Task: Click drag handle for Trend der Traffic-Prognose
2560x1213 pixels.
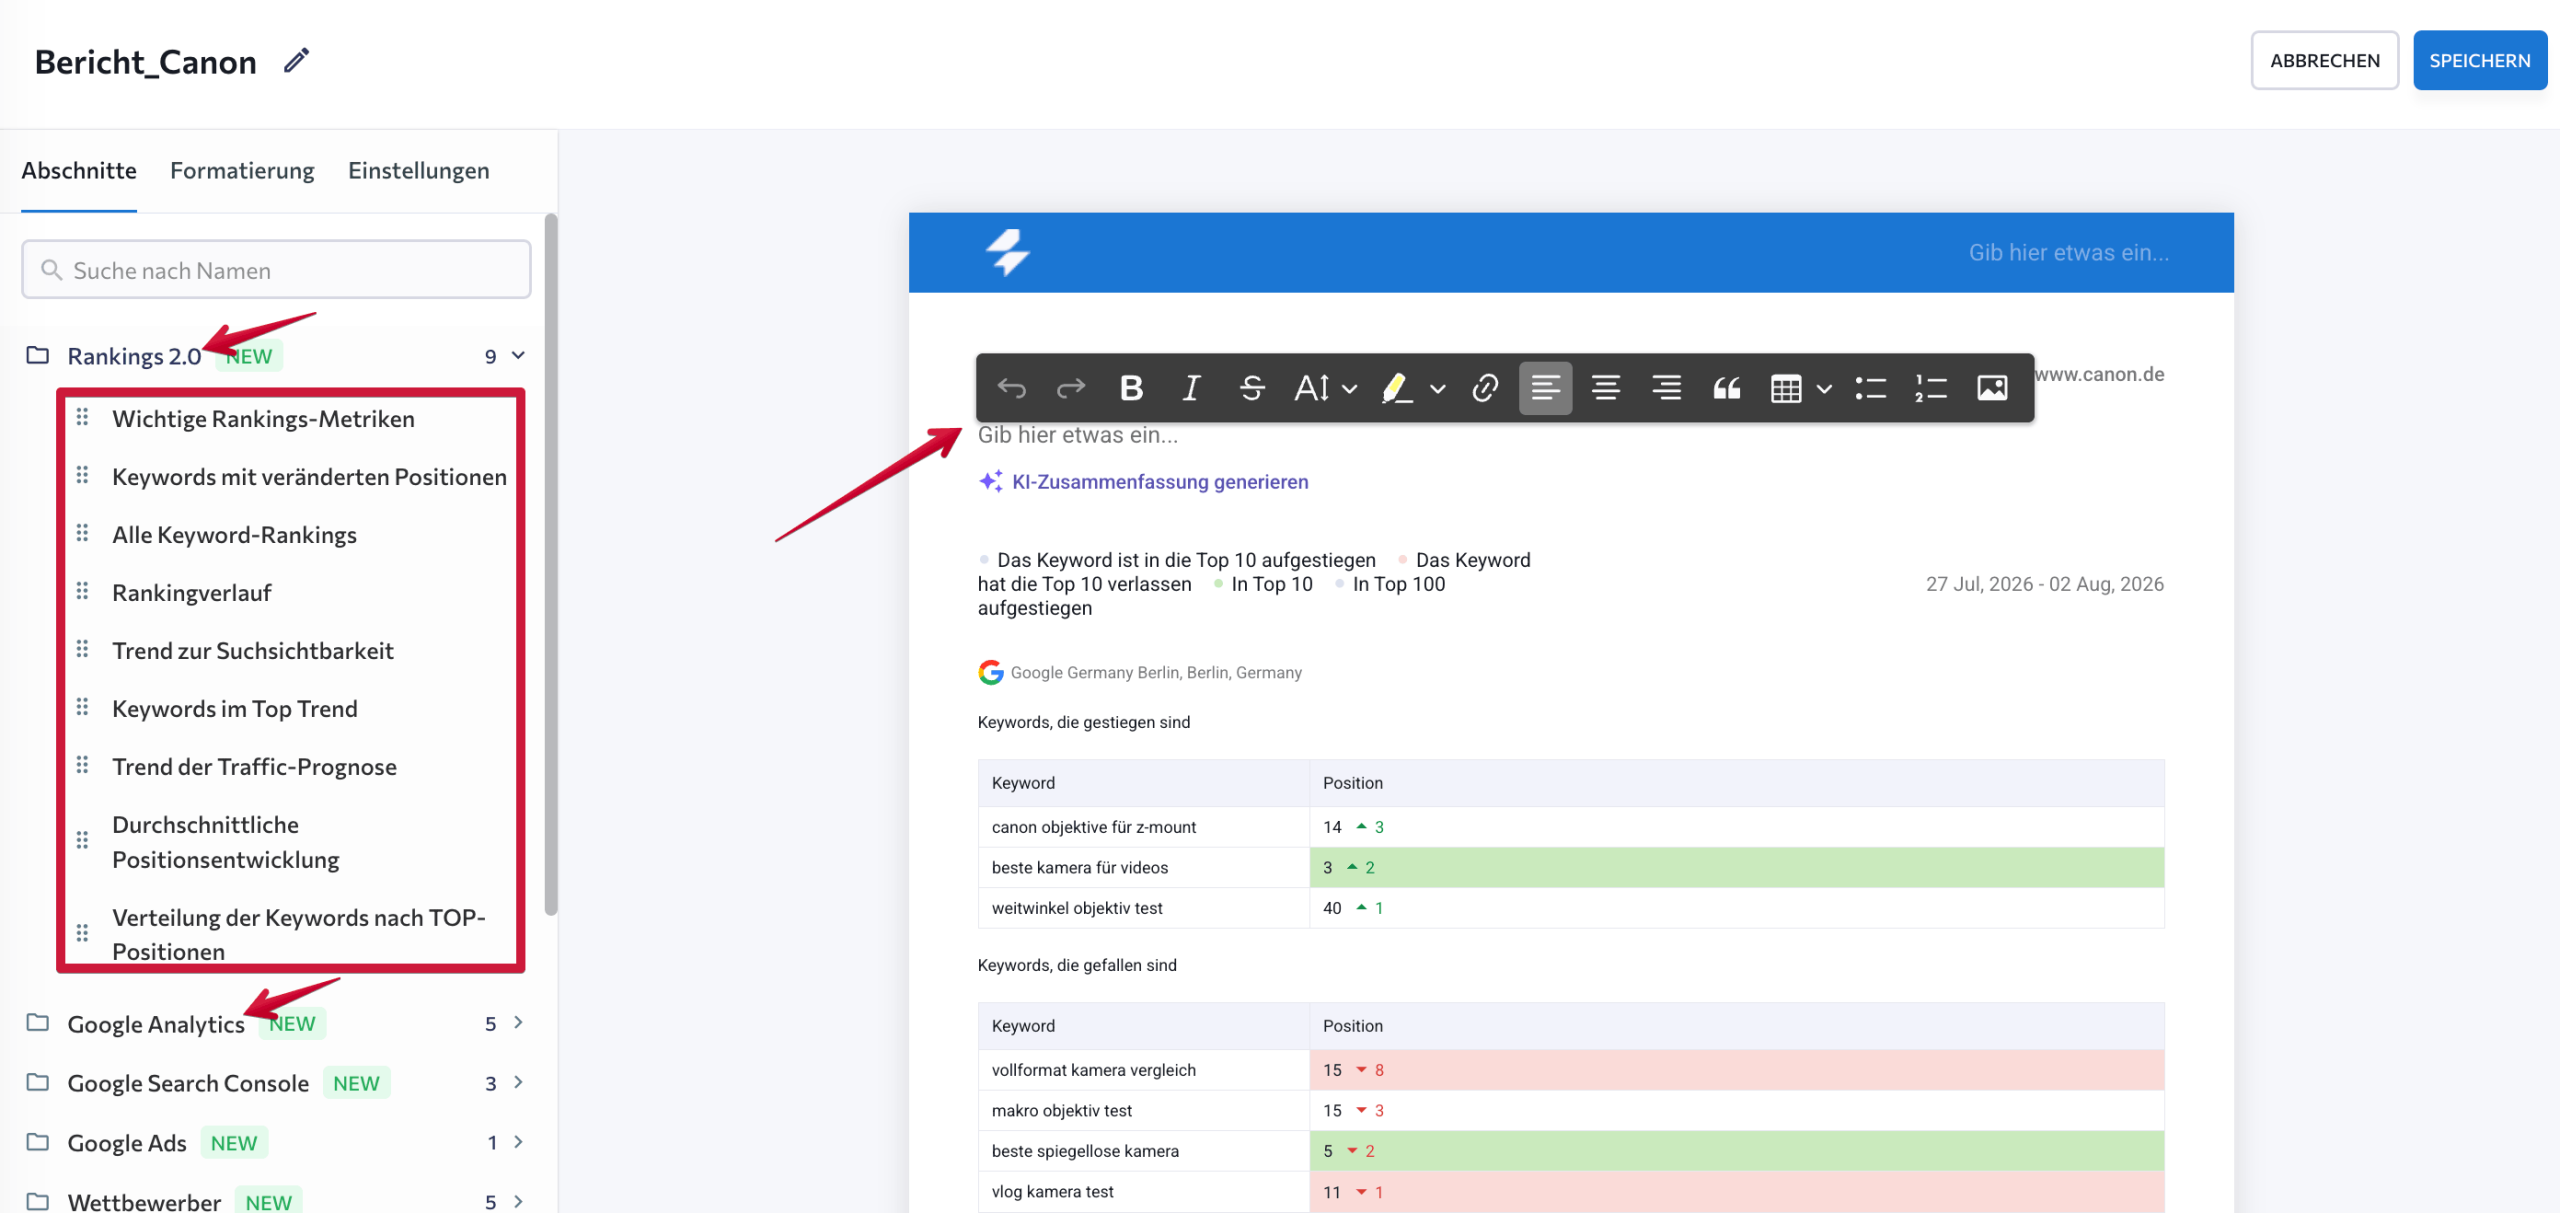Action: 83,765
